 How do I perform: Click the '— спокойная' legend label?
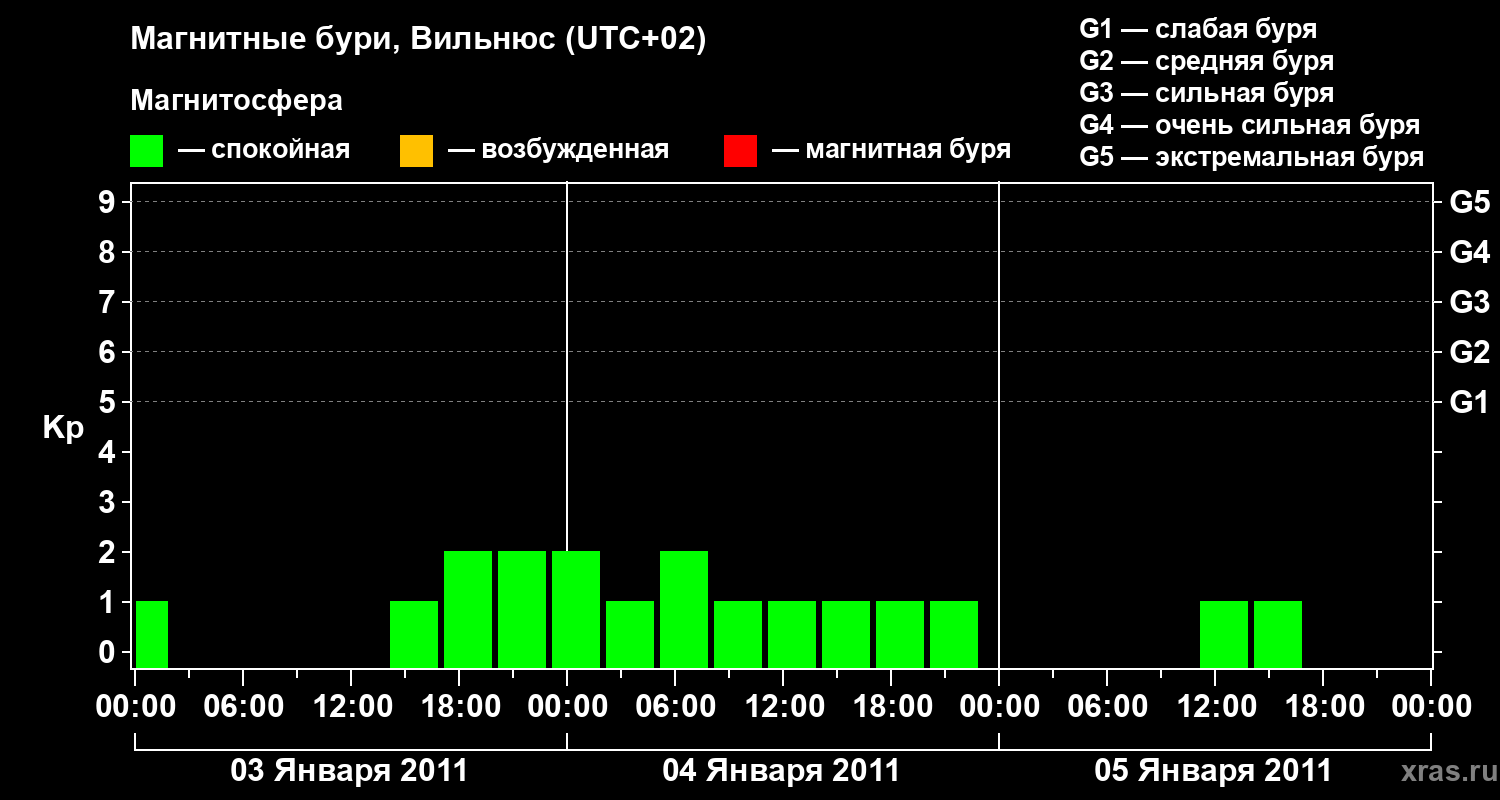tap(264, 150)
